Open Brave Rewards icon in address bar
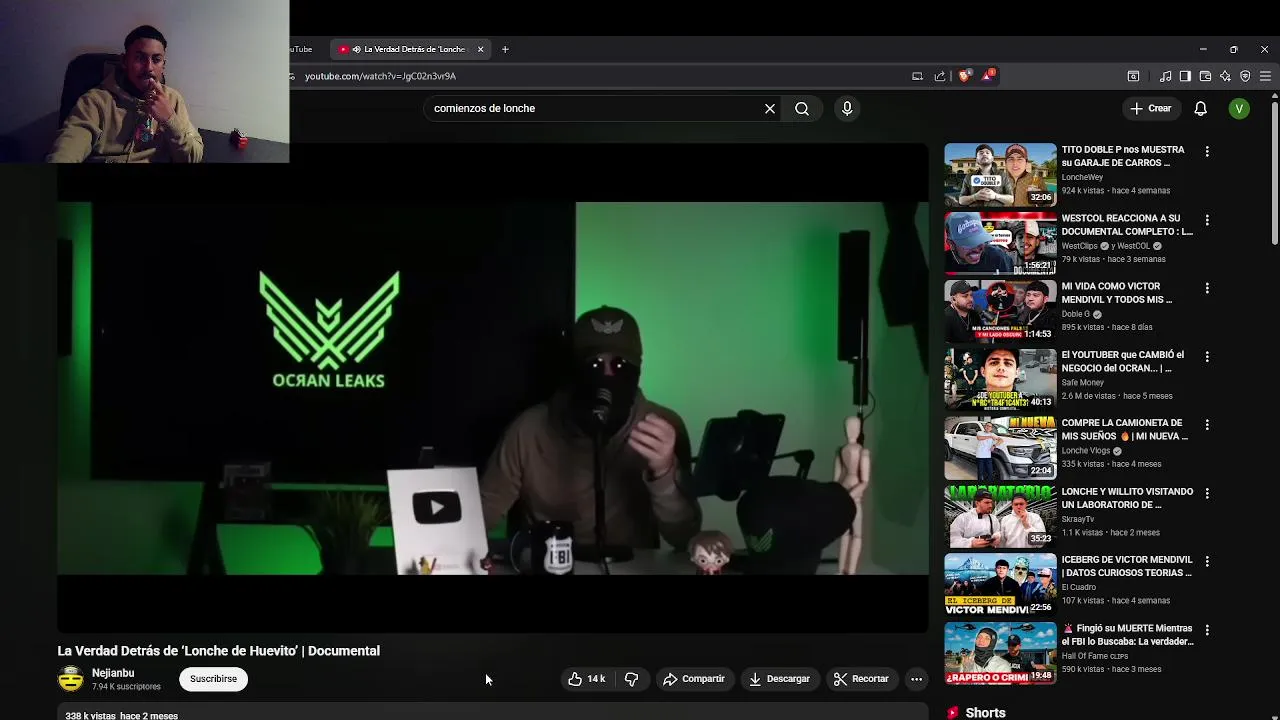 (988, 76)
